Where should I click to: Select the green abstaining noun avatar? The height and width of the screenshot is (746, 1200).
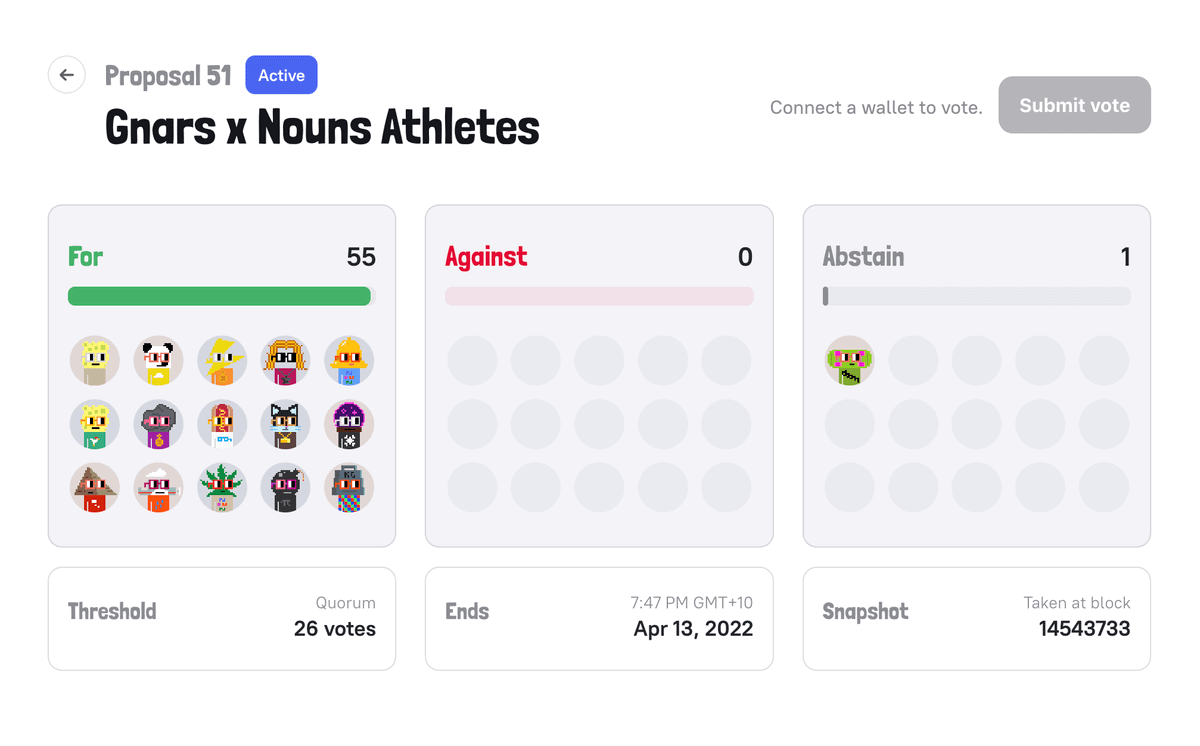click(x=849, y=361)
